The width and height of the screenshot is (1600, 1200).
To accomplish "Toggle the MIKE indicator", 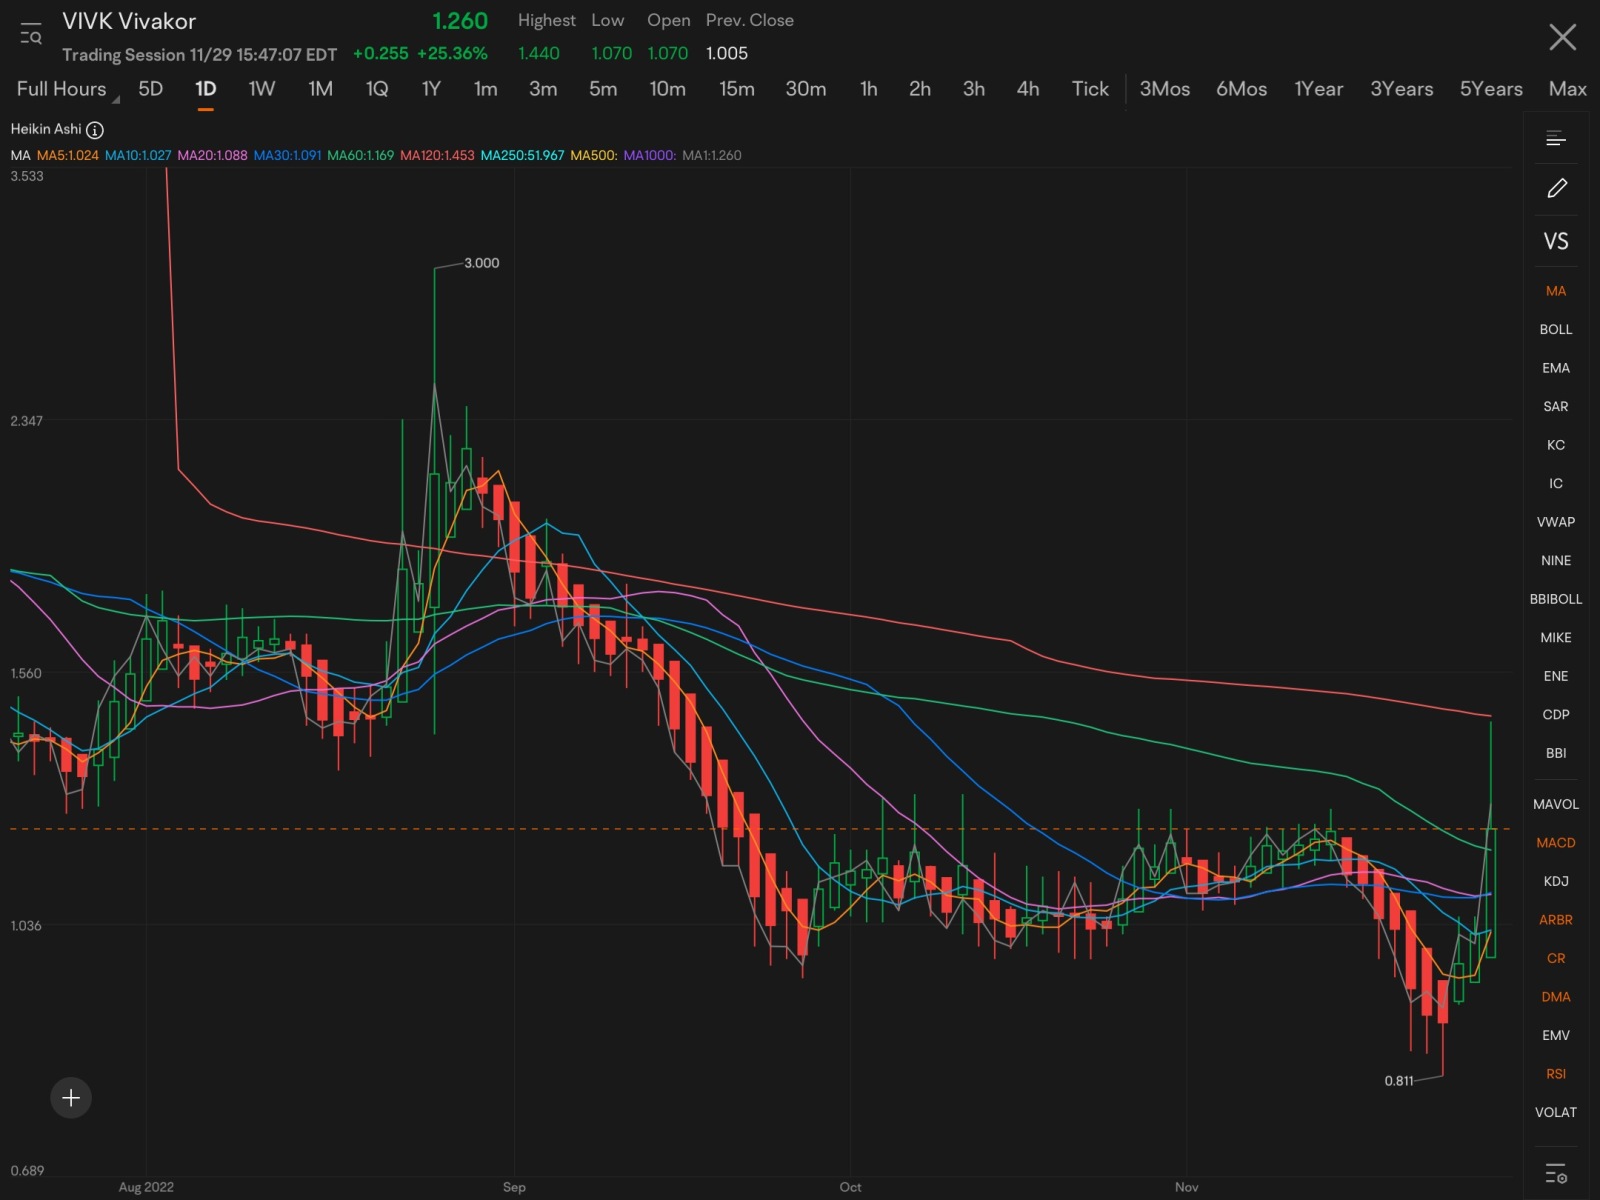I will coord(1555,638).
